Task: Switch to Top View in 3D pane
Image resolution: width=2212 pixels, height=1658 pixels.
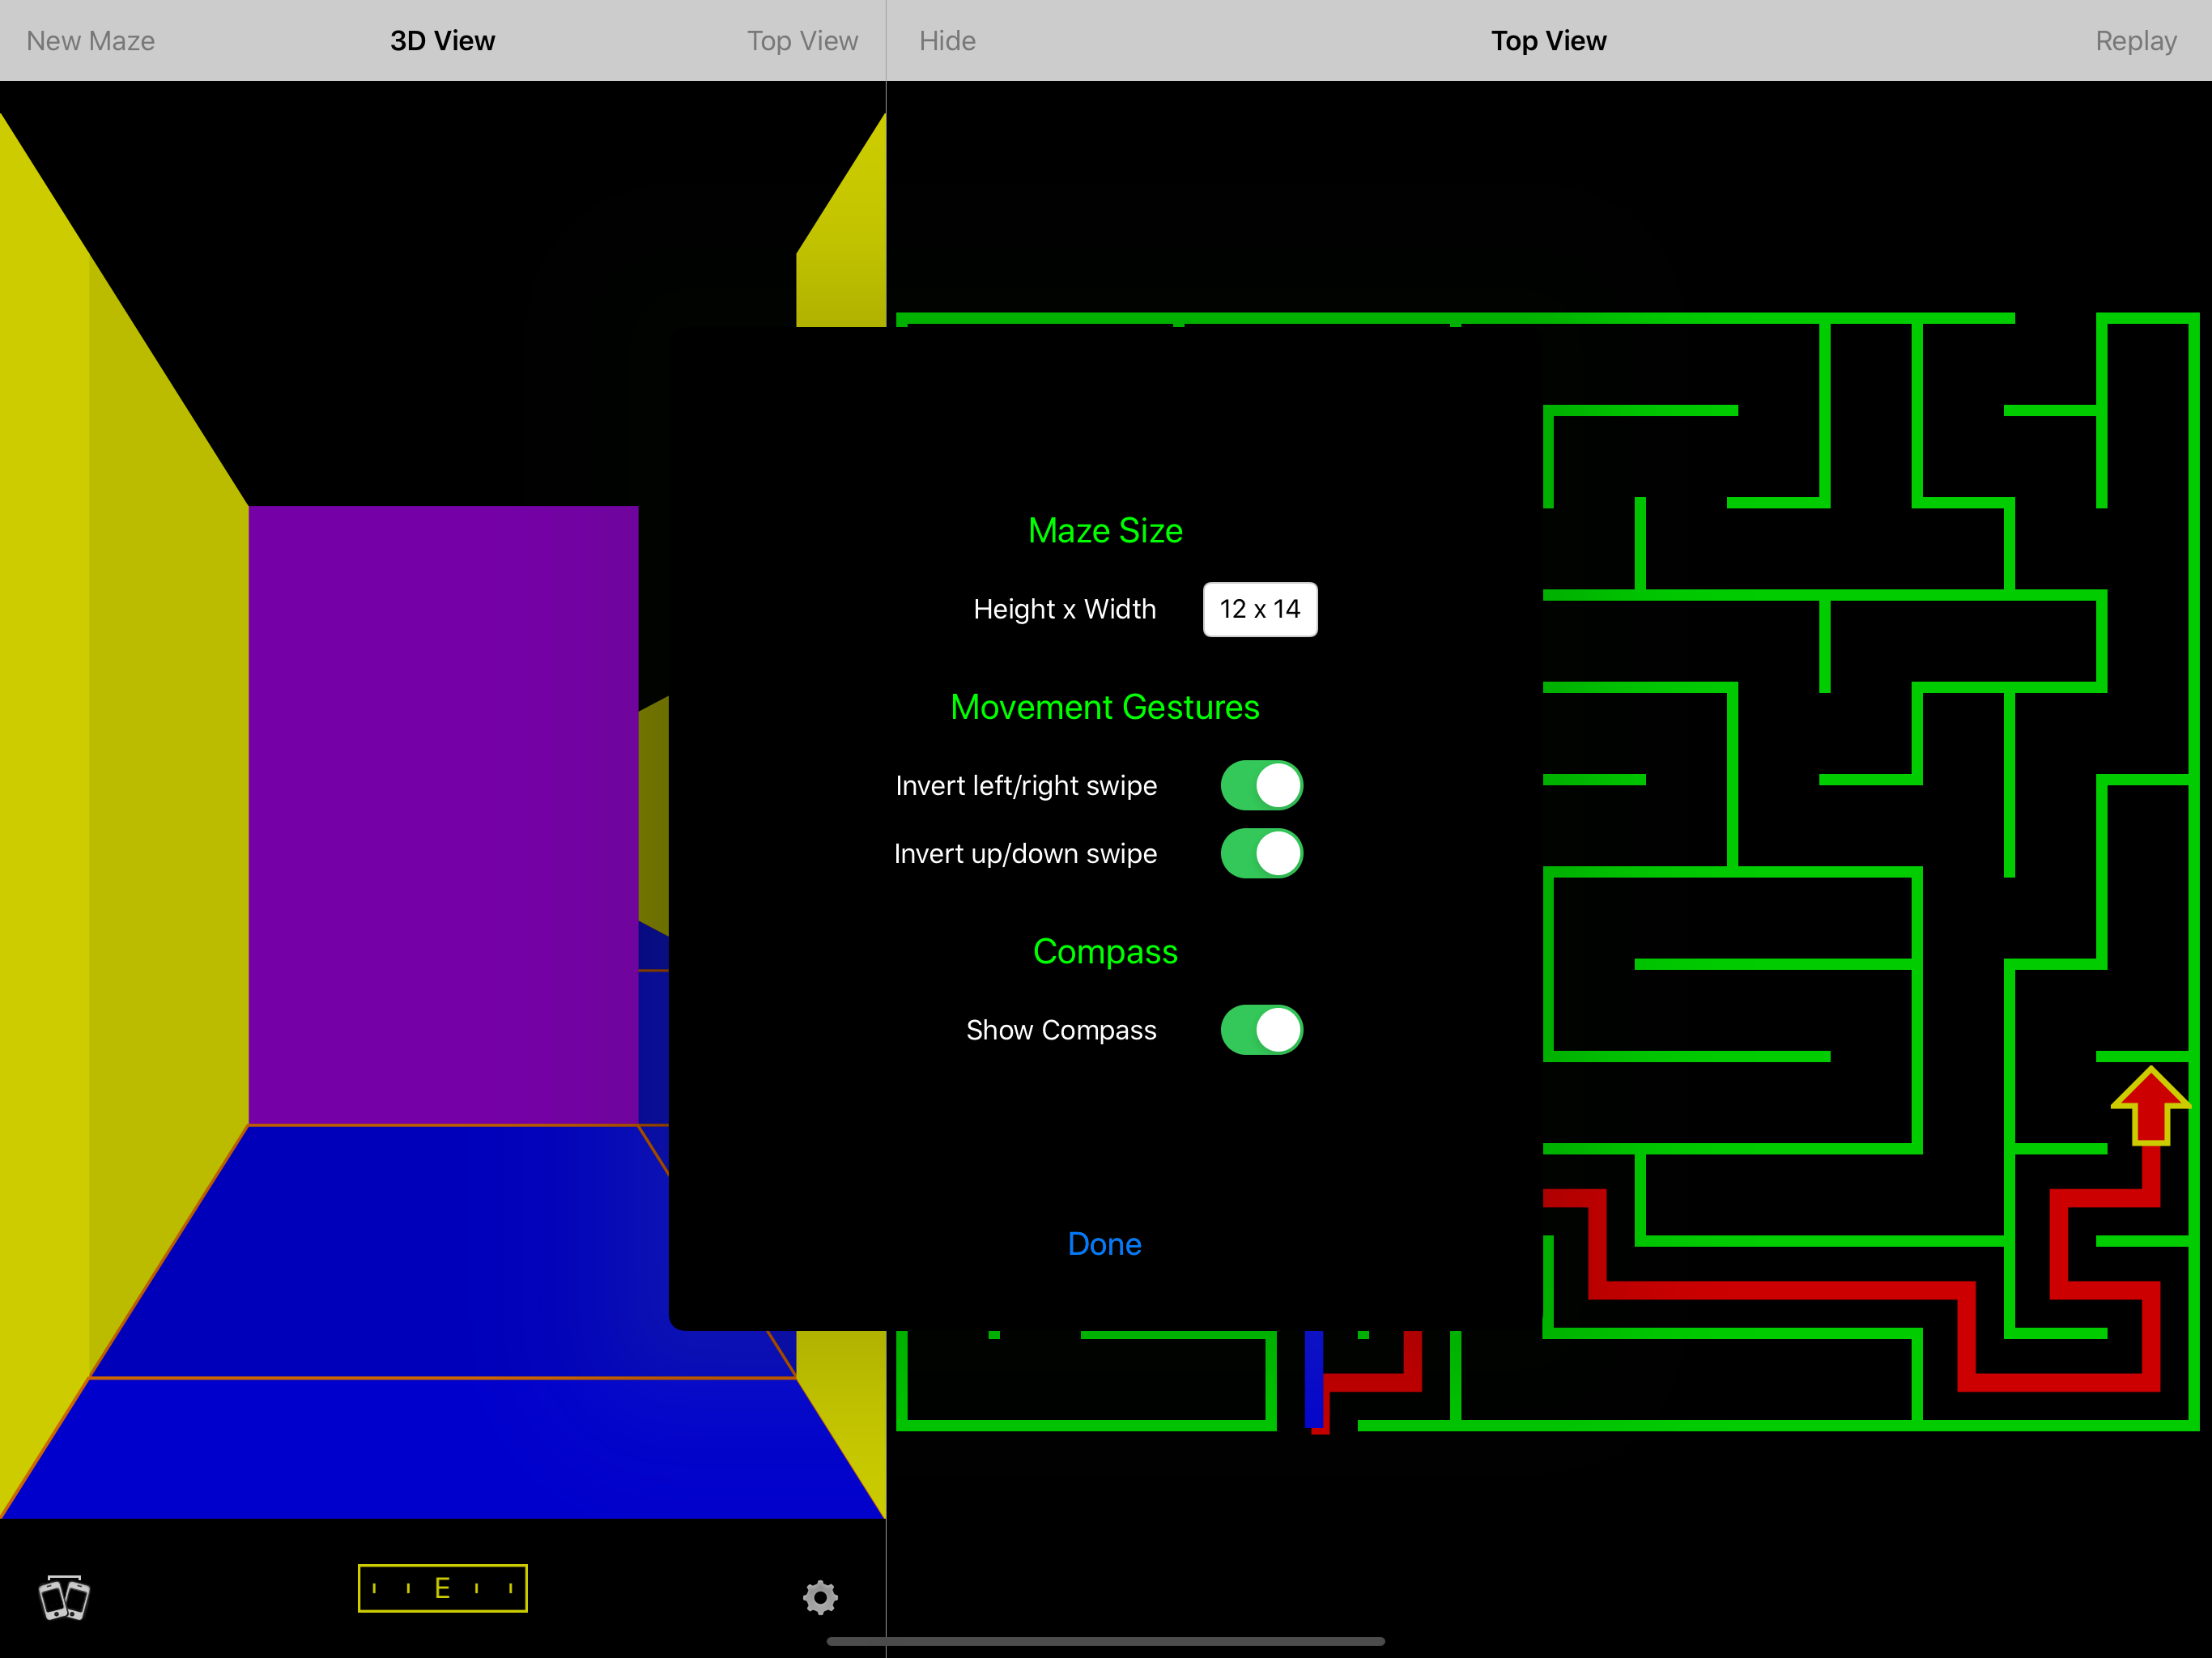Action: [x=802, y=41]
